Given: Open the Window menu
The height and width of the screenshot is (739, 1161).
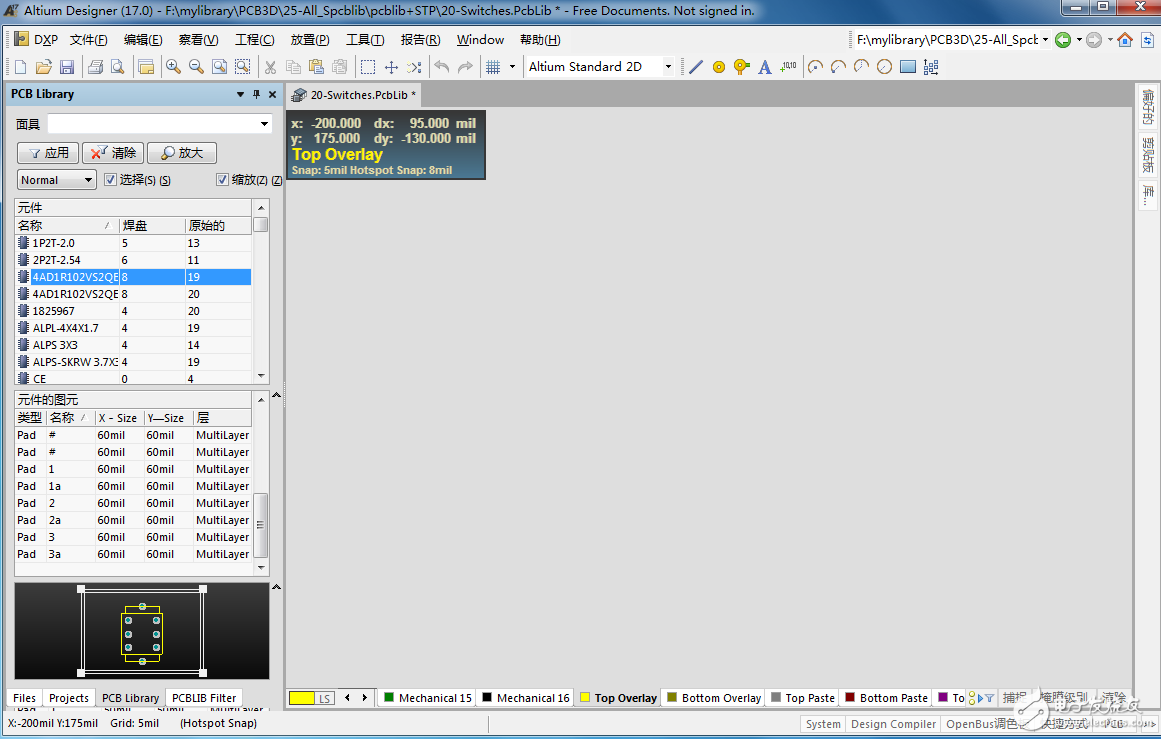Looking at the screenshot, I should (x=480, y=40).
